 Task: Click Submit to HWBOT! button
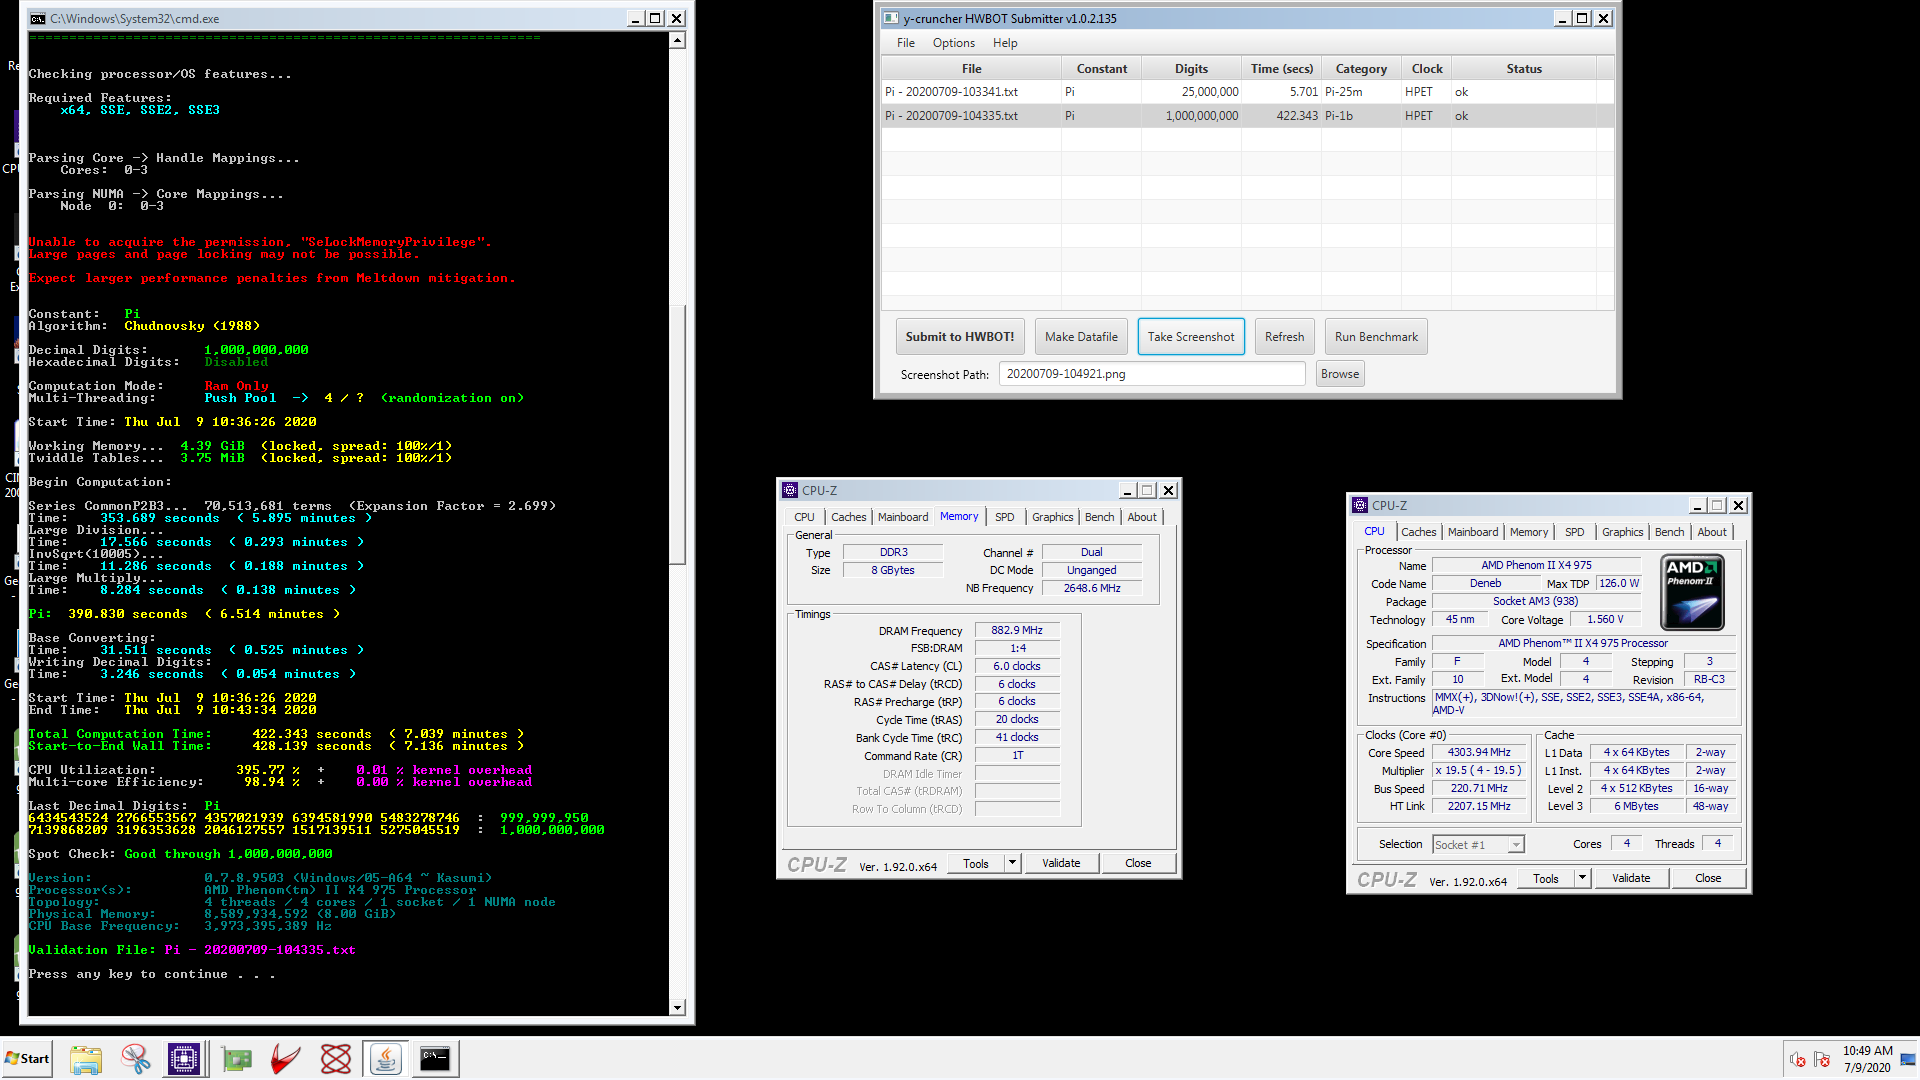pos(960,337)
